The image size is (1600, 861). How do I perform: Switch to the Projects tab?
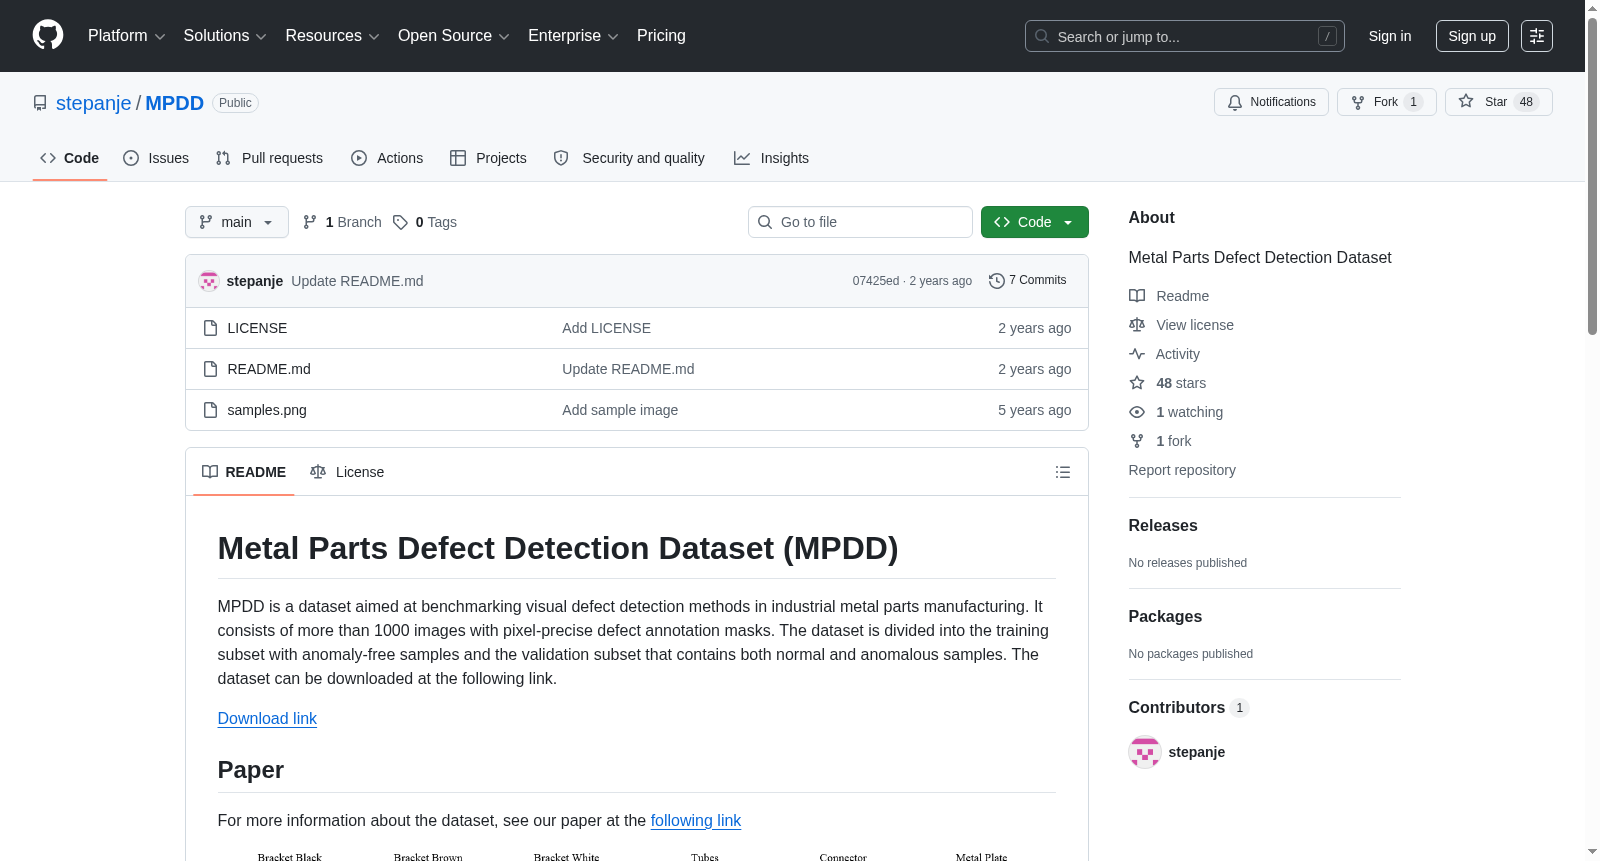488,158
